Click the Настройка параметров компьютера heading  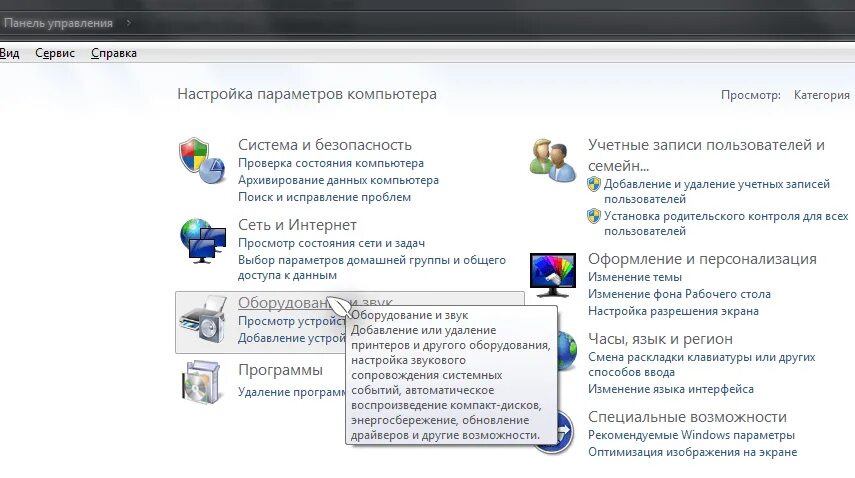(306, 94)
